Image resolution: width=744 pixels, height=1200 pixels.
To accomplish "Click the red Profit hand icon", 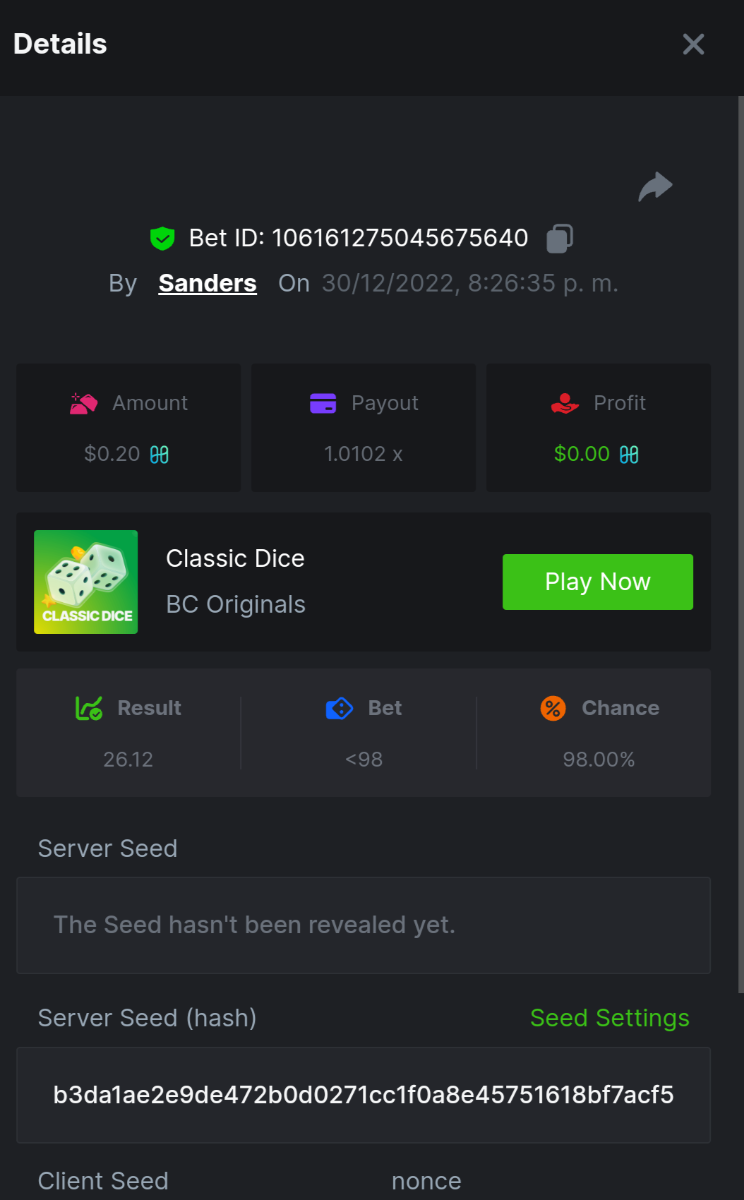I will 565,403.
